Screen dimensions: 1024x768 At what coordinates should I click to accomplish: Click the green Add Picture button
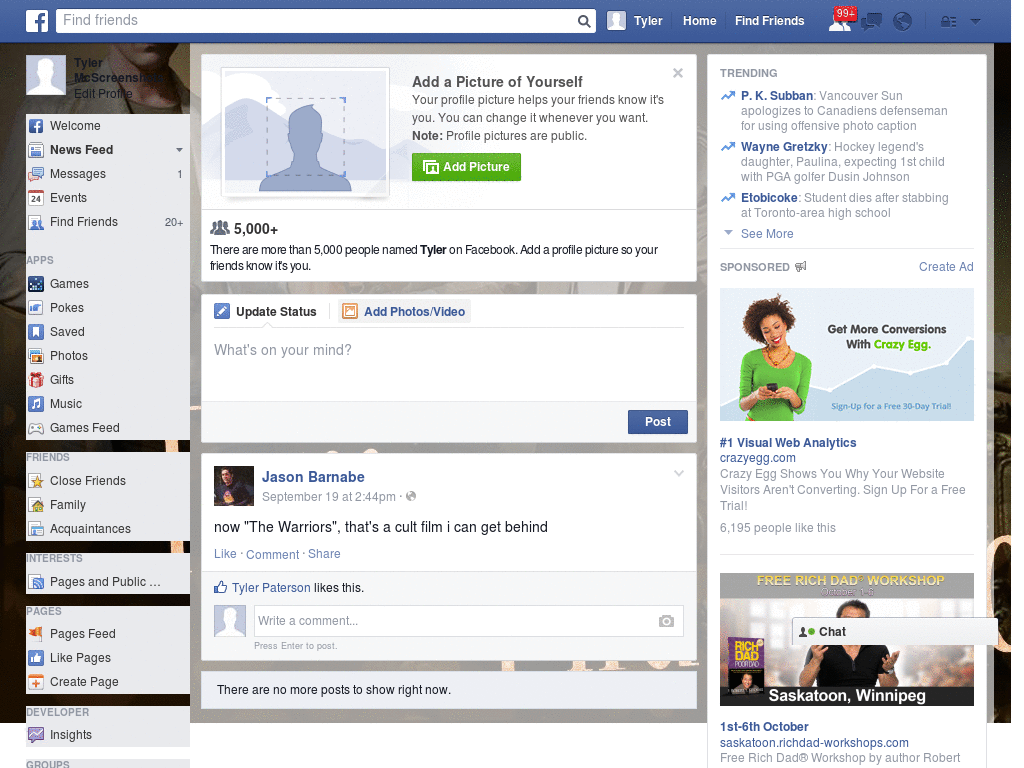click(x=466, y=167)
